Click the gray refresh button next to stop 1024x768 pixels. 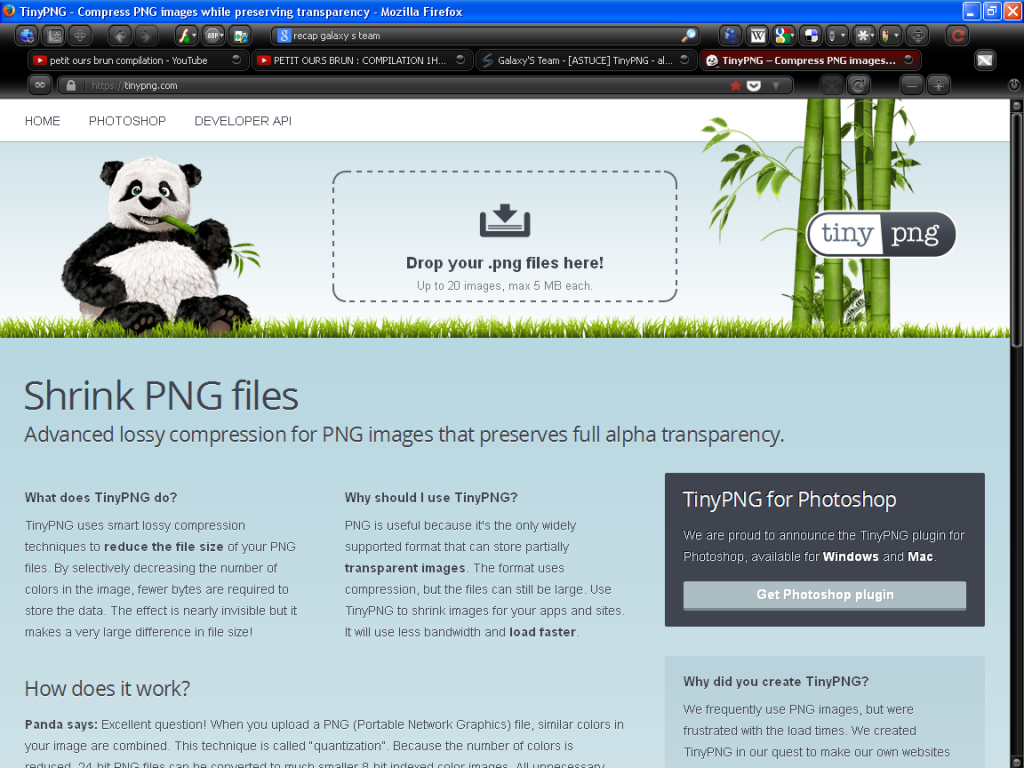pyautogui.click(x=858, y=85)
